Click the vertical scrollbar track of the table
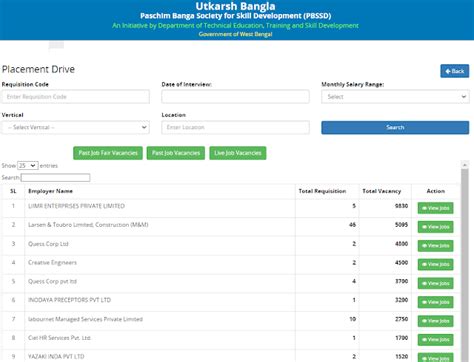This screenshot has width=474, height=362. pyautogui.click(x=465, y=265)
